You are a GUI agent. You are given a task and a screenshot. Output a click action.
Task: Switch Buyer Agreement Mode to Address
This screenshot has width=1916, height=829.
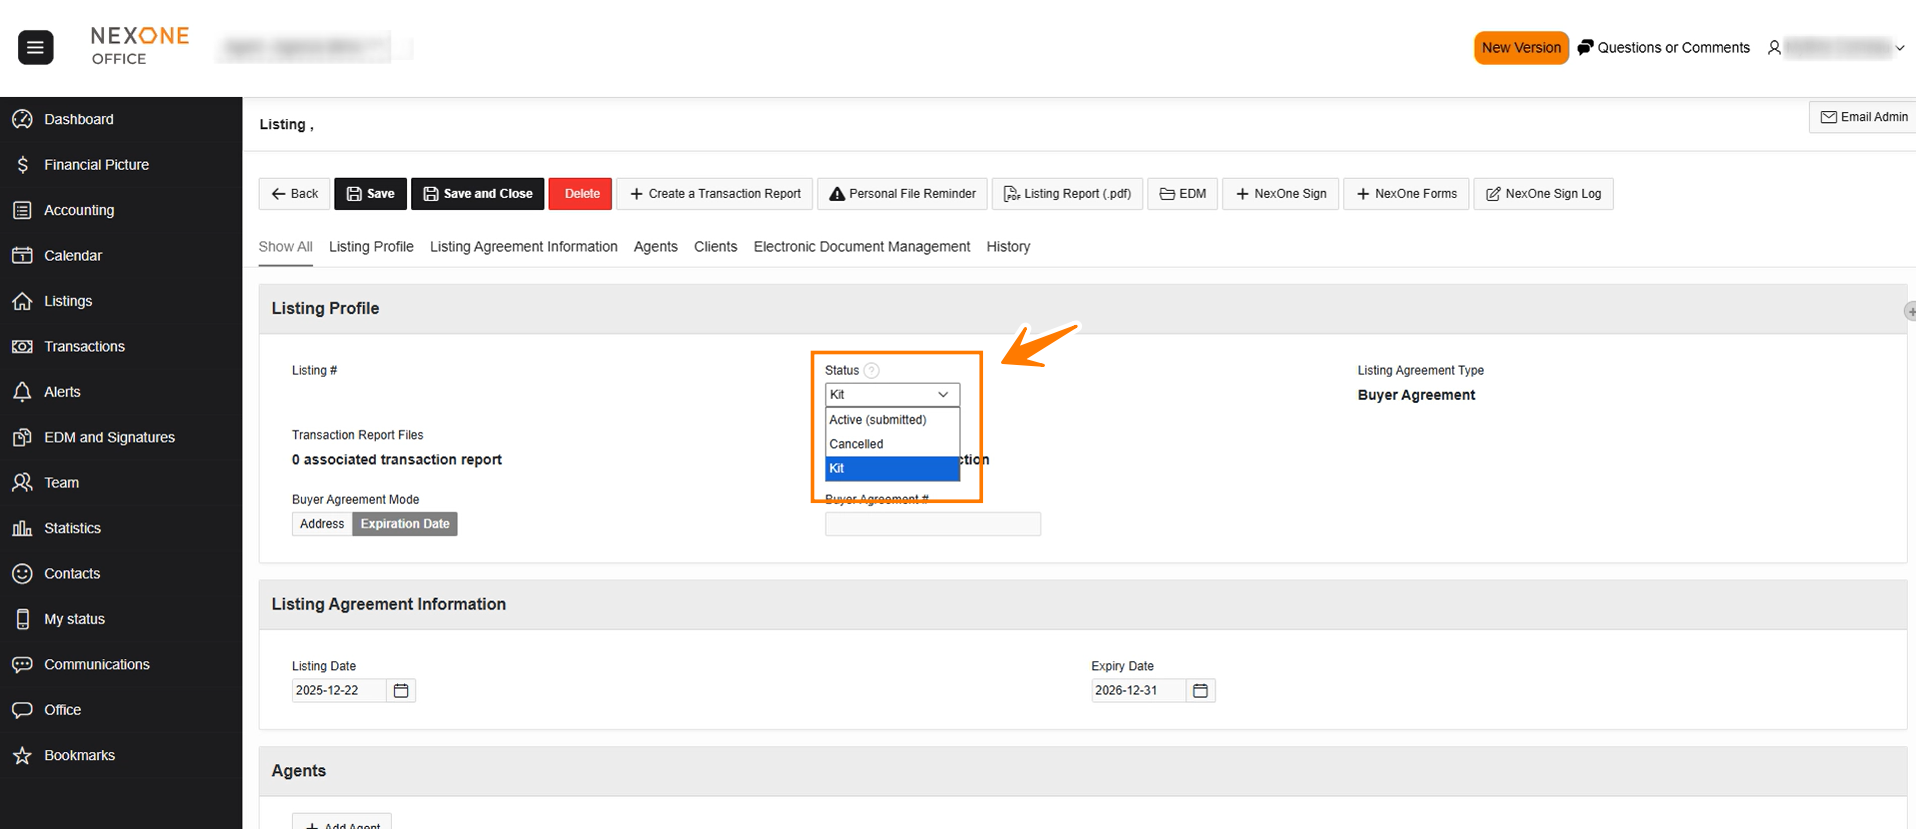pyautogui.click(x=321, y=524)
